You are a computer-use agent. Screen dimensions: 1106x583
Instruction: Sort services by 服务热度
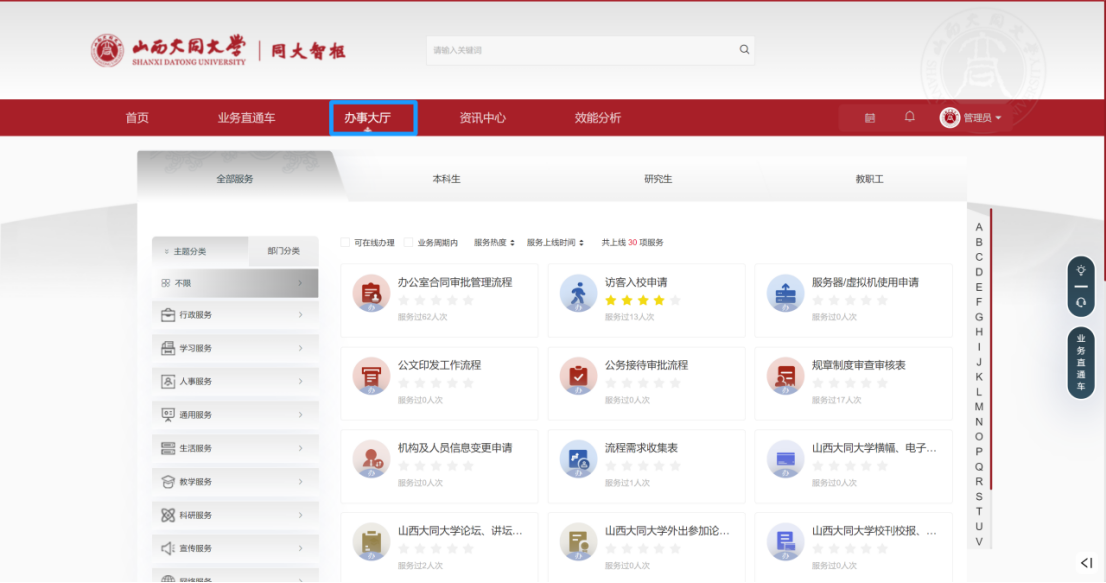point(494,242)
